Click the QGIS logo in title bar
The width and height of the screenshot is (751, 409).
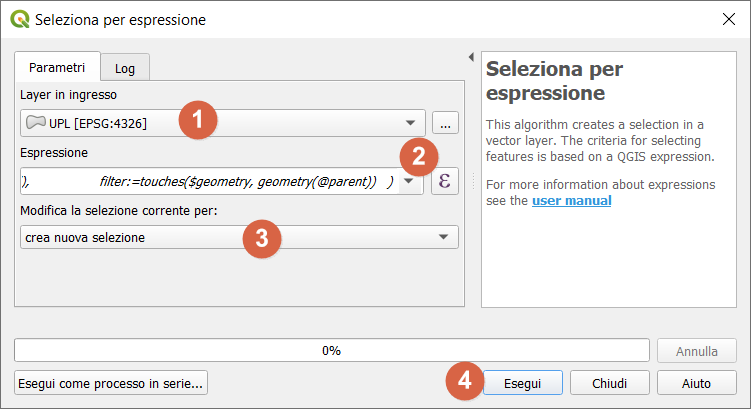[x=19, y=19]
